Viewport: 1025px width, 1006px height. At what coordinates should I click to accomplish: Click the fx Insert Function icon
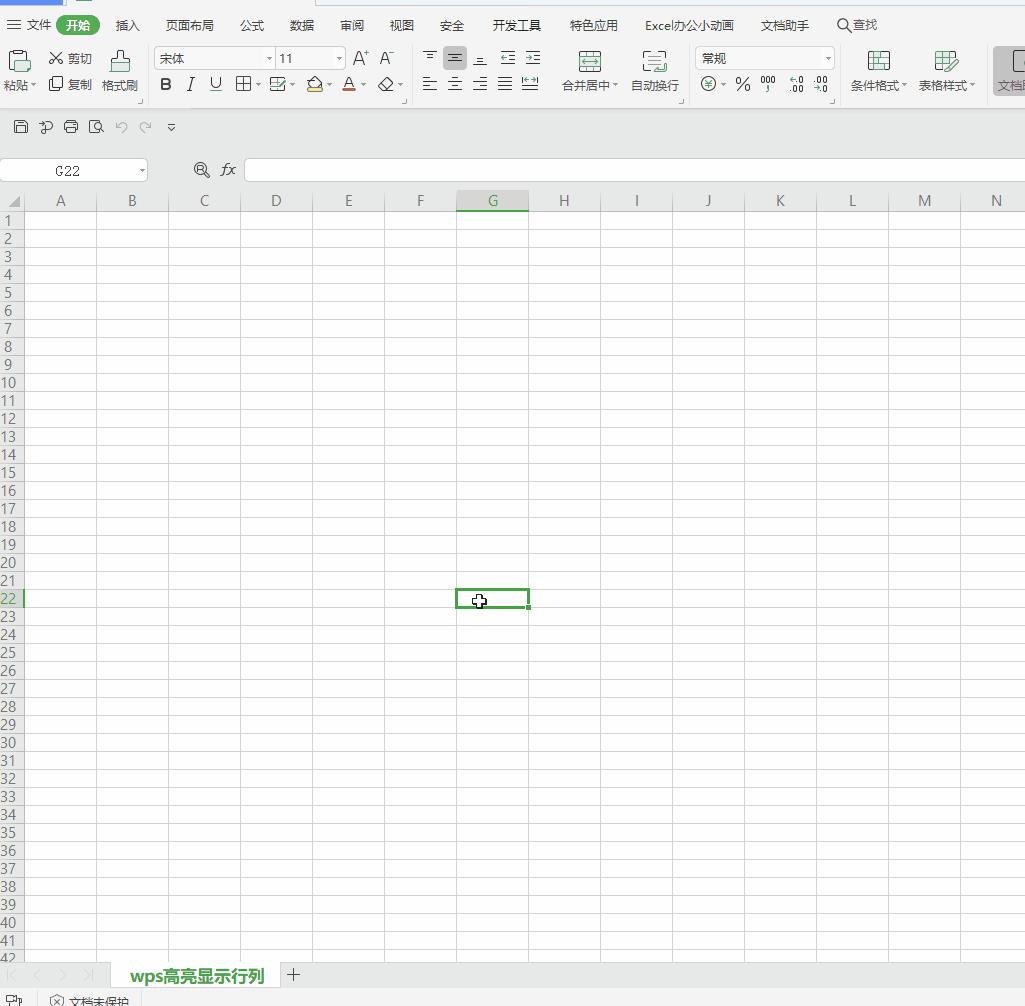[x=228, y=170]
